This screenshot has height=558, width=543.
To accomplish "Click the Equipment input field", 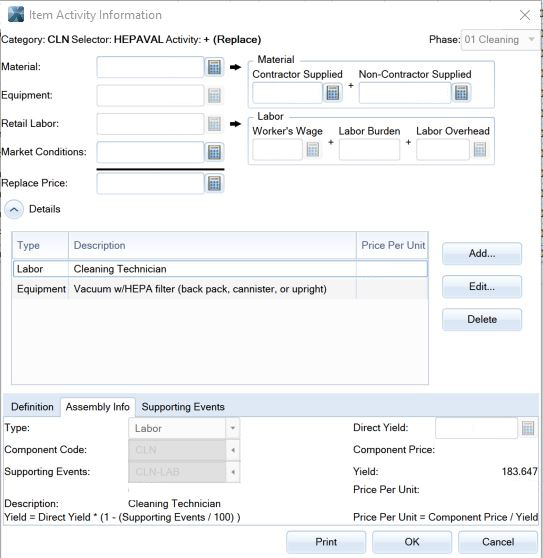I will pyautogui.click(x=150, y=96).
